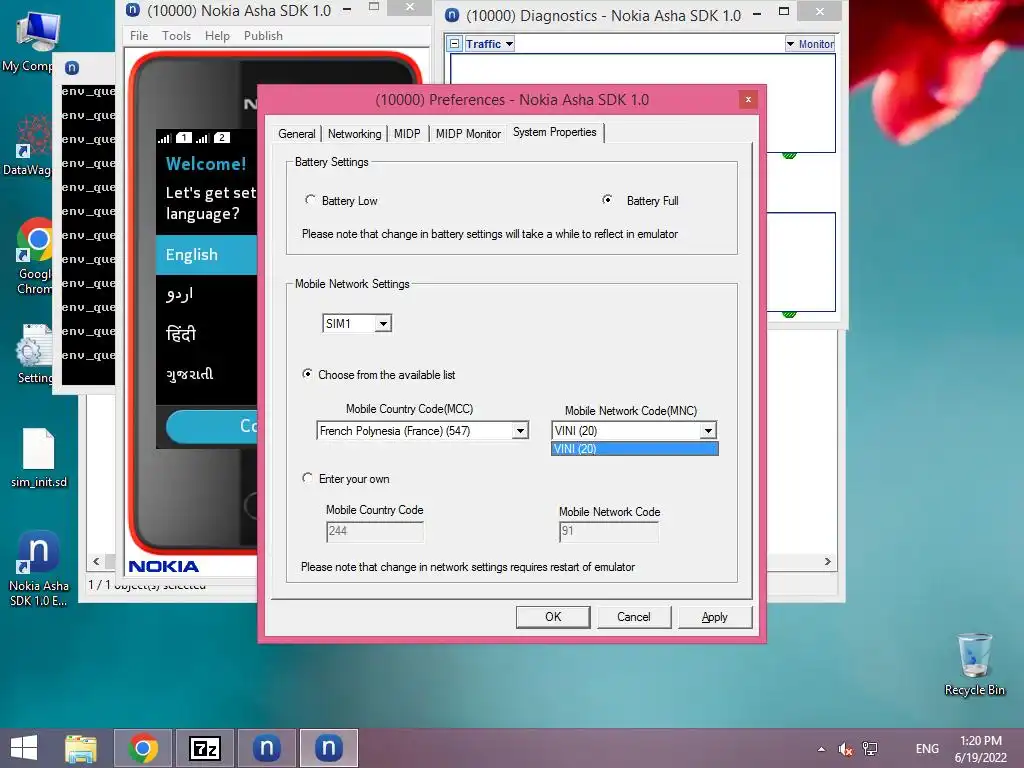Open Help menu in emulator window
Image resolution: width=1024 pixels, height=768 pixels.
click(217, 36)
